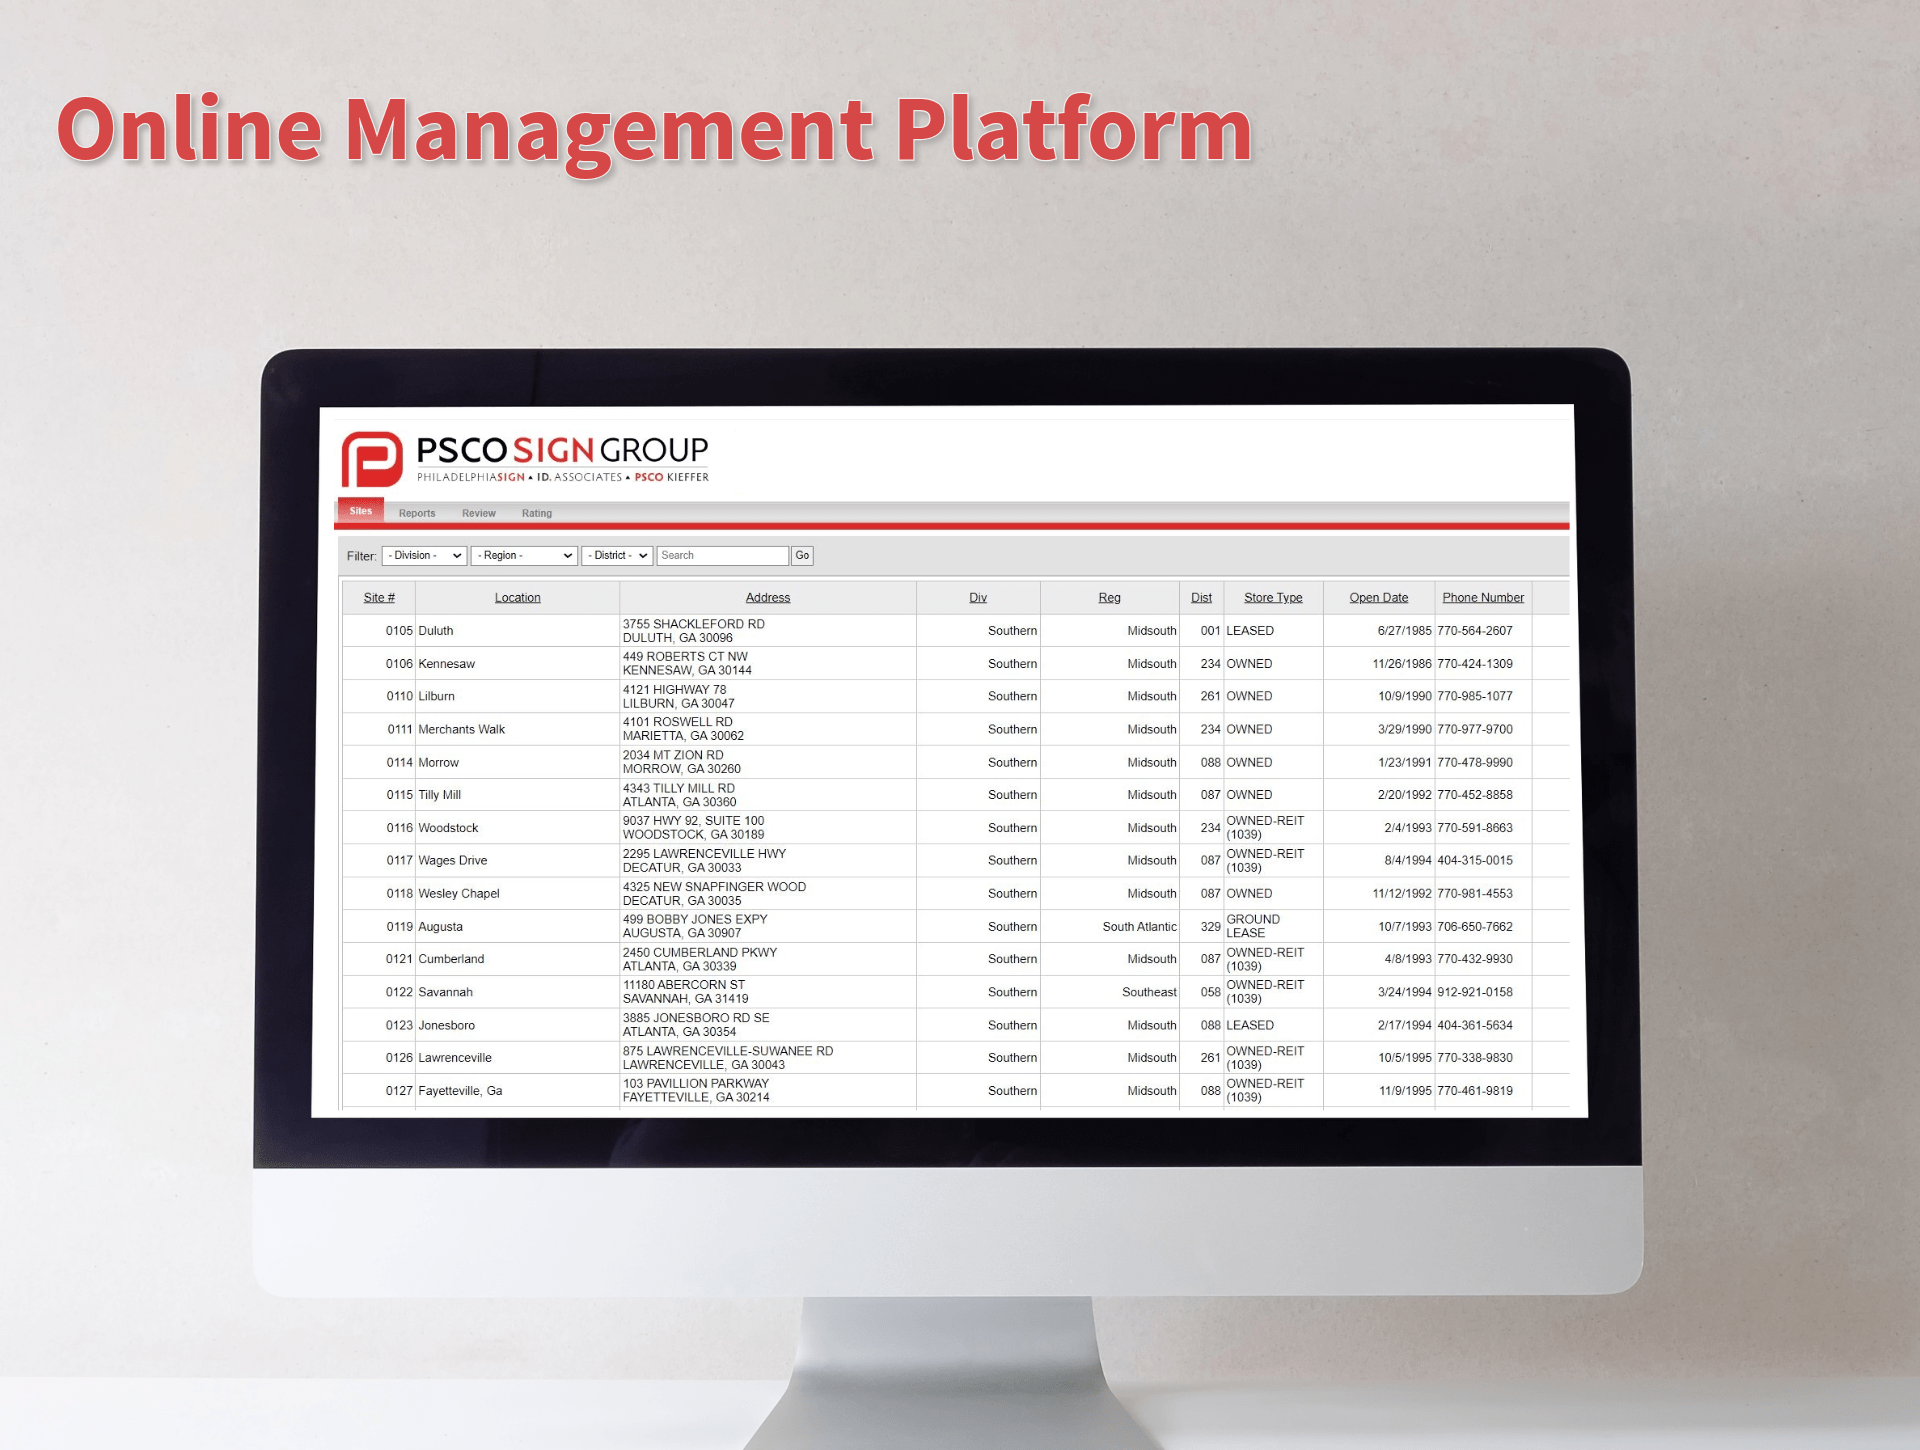Select the Site # column header

tap(379, 596)
